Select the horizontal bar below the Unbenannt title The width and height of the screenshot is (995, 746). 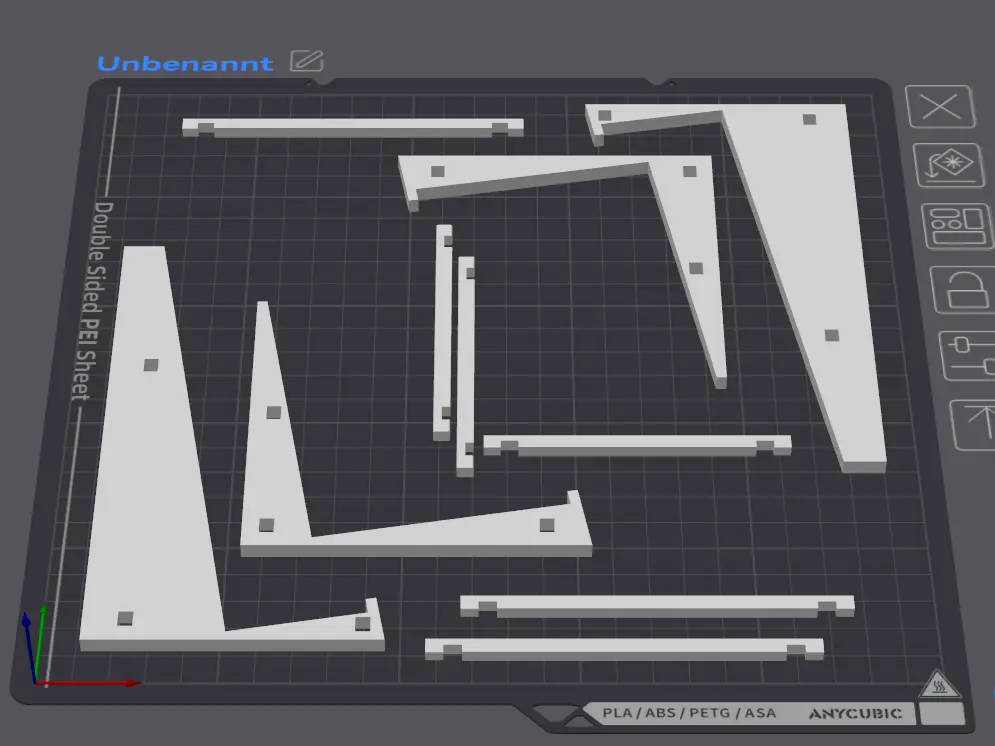(353, 128)
